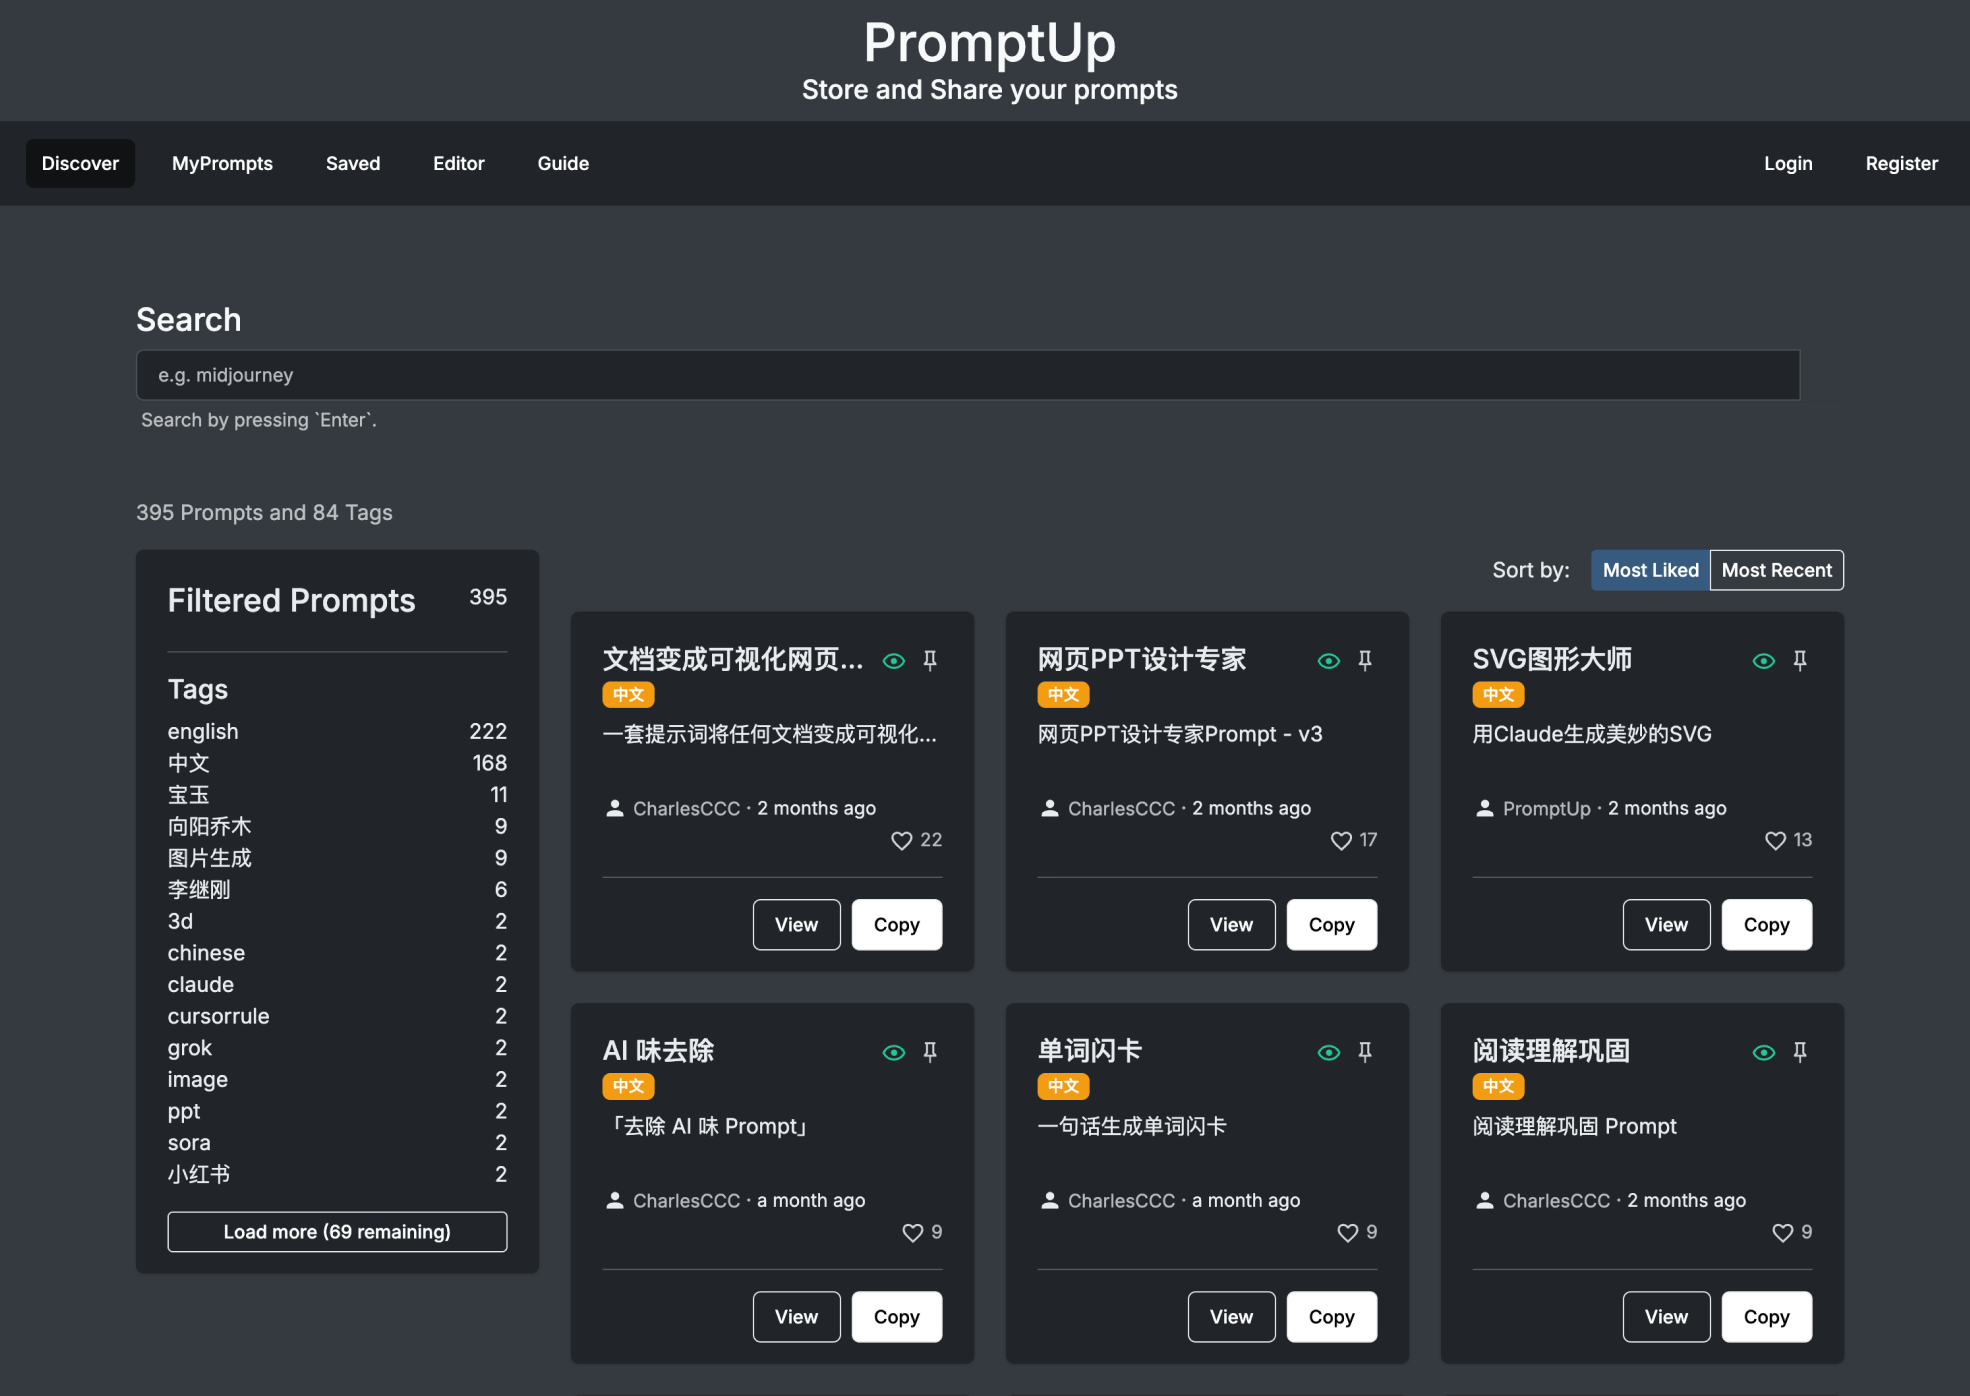
Task: Open the Saved tab
Action: pyautogui.click(x=353, y=163)
